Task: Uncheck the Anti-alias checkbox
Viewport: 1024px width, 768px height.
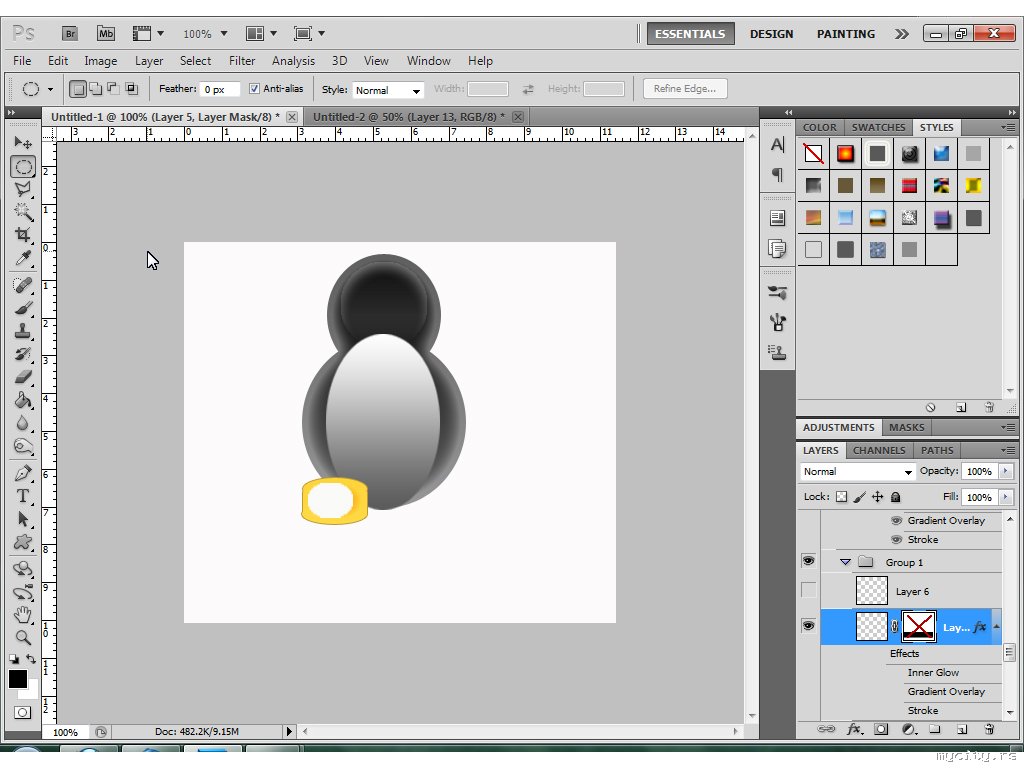Action: pos(254,89)
